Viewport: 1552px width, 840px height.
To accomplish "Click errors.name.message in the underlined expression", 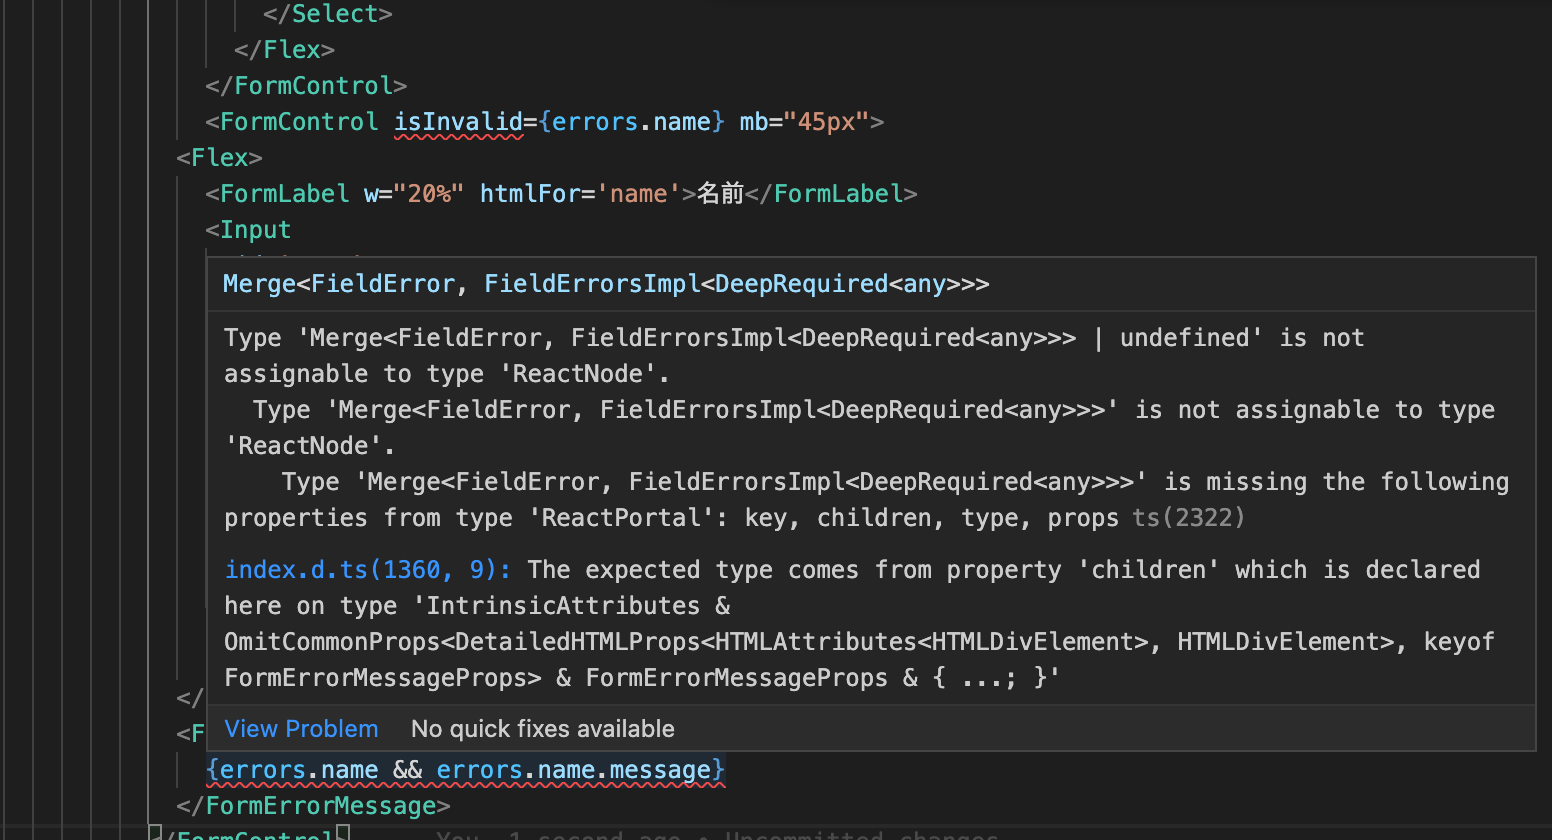I will click(573, 770).
